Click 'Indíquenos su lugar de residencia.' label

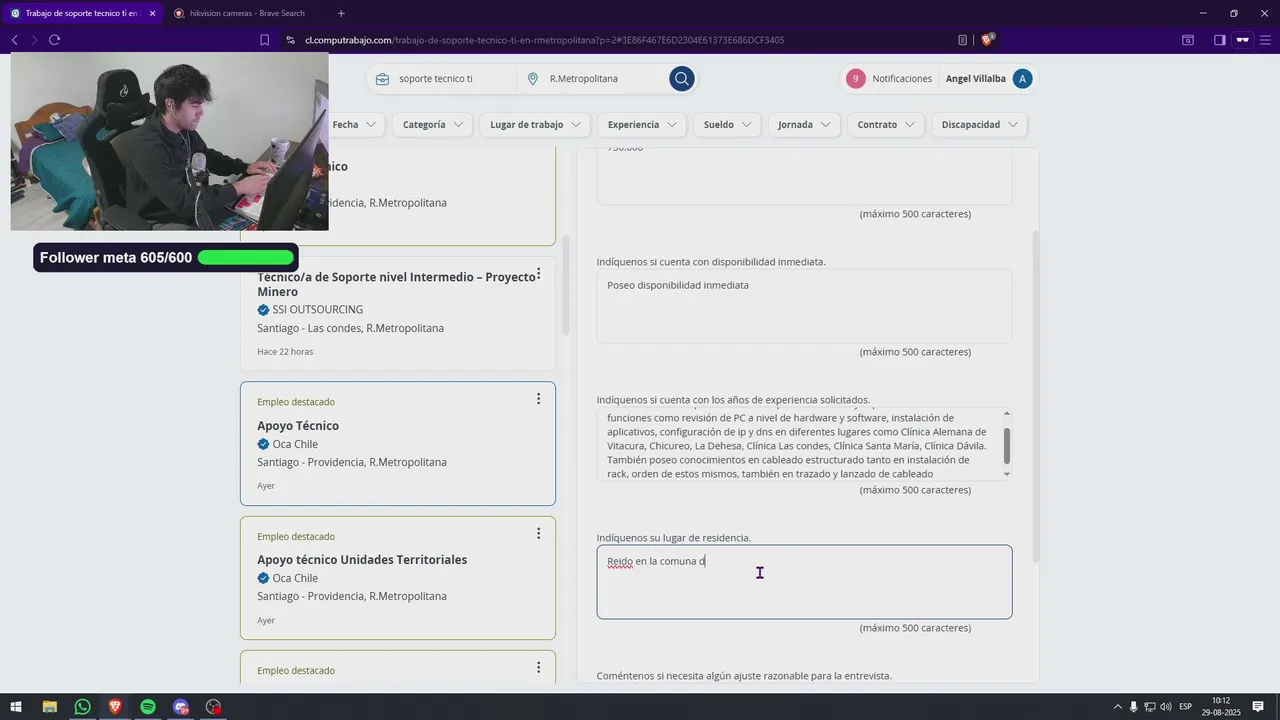674,538
